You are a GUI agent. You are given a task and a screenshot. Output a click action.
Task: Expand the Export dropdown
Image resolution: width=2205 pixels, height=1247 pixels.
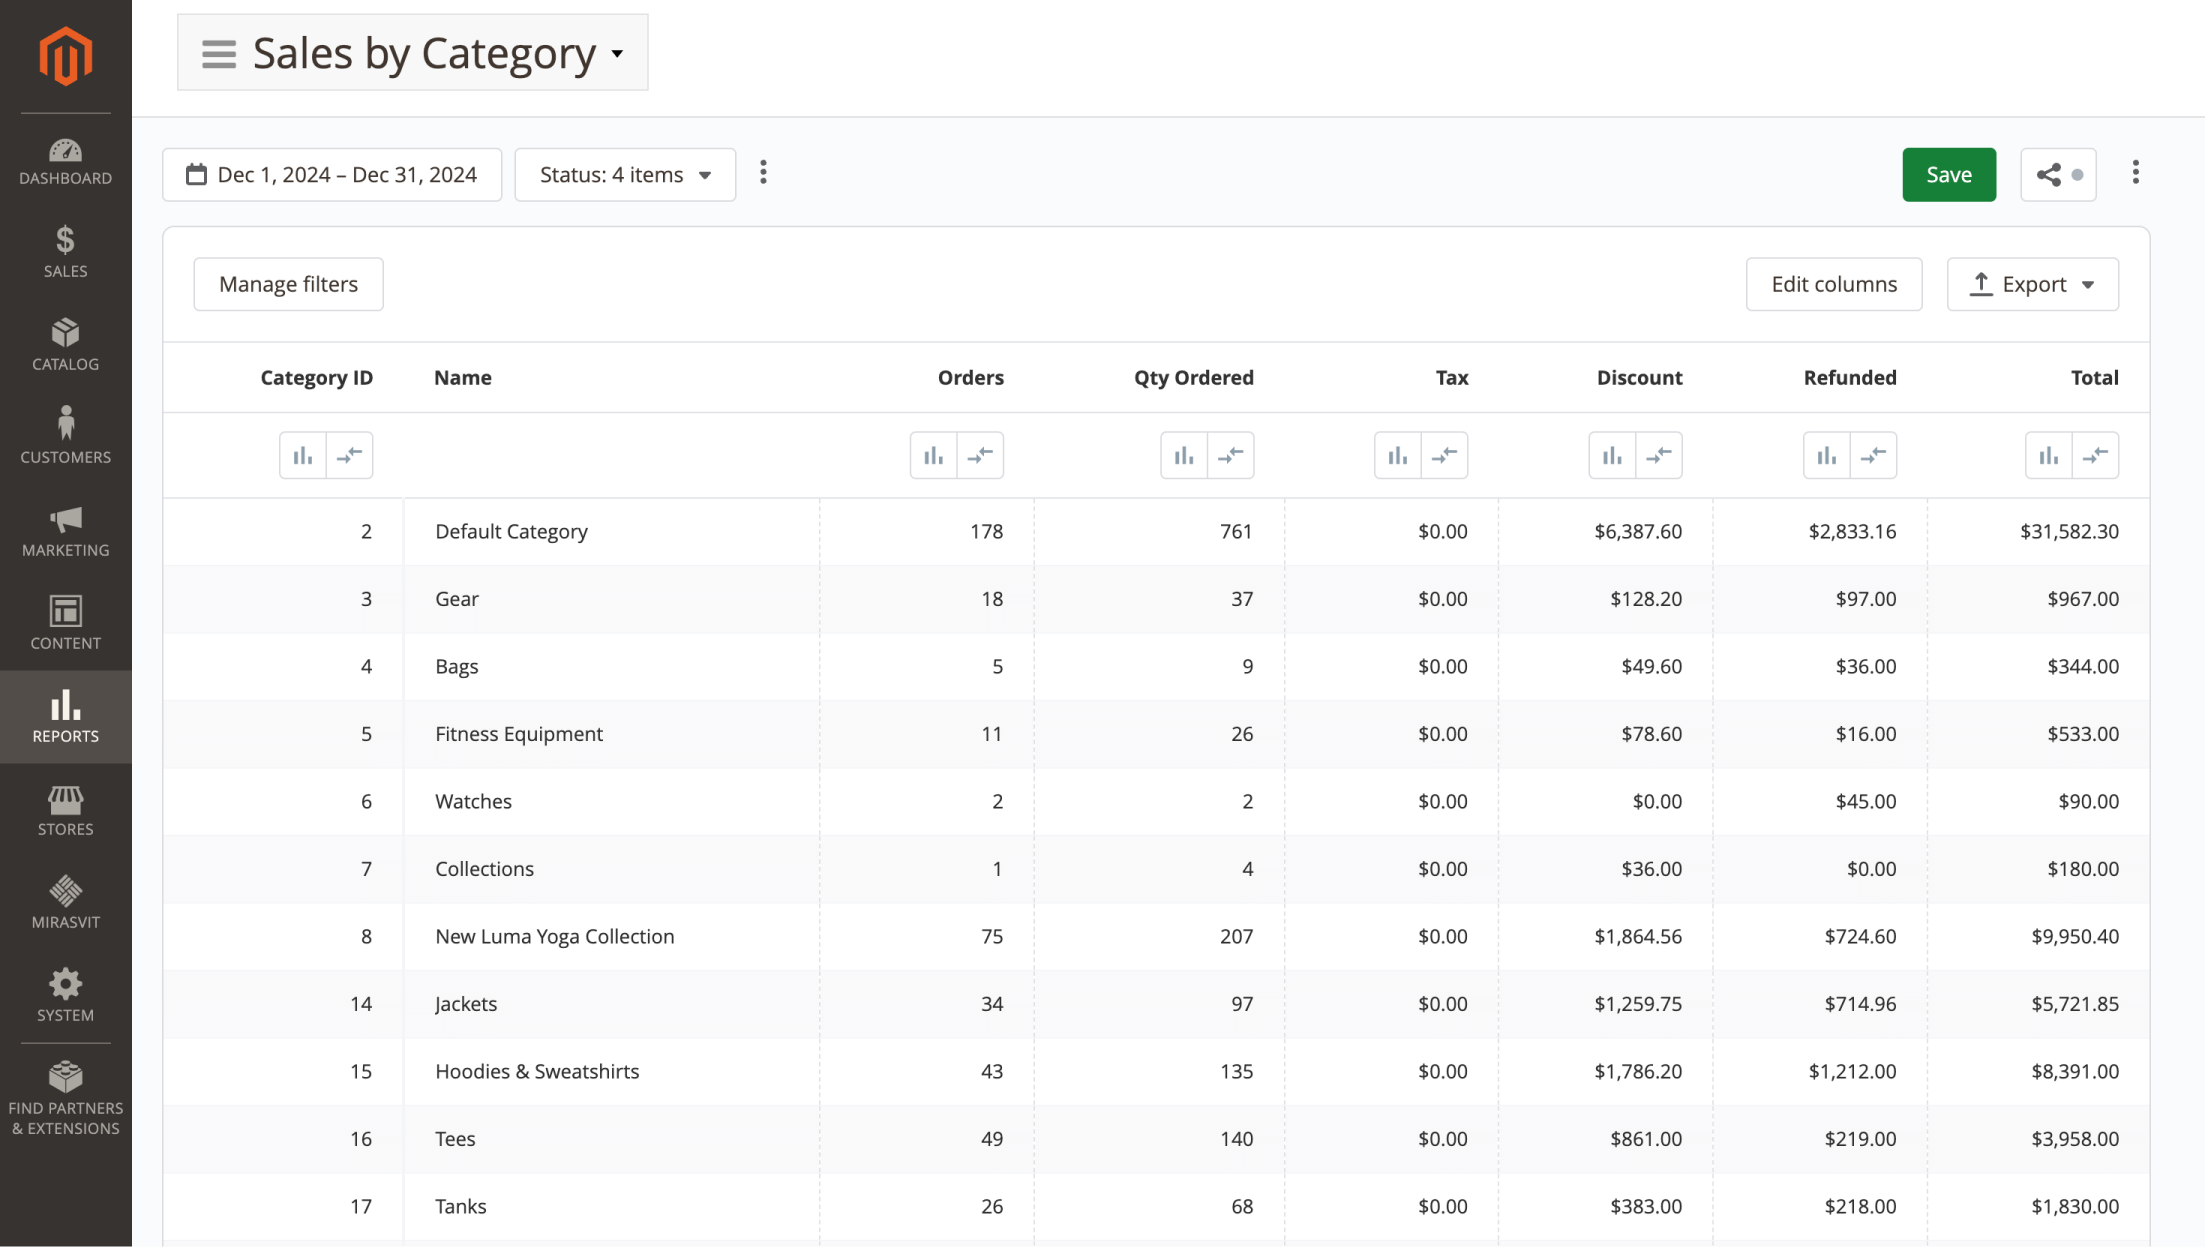[2032, 284]
